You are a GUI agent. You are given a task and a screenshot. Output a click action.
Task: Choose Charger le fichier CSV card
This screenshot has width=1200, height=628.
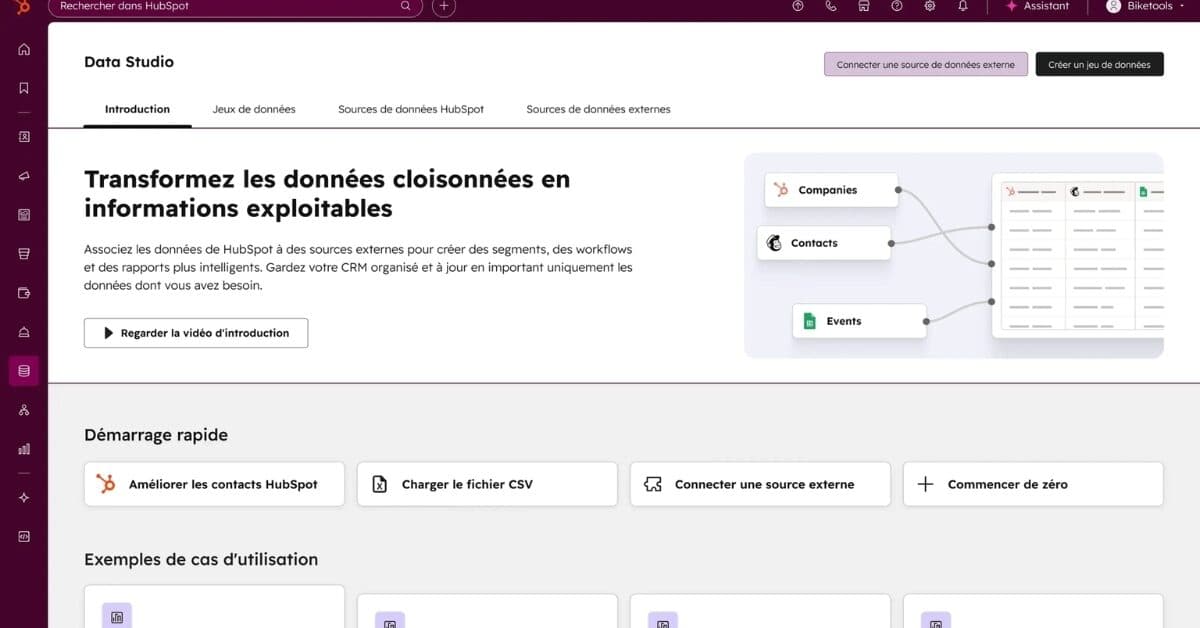[487, 484]
